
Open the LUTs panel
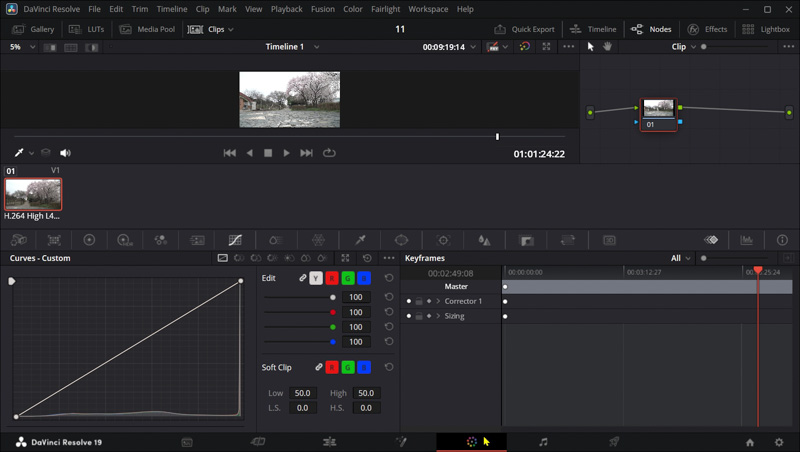86,30
